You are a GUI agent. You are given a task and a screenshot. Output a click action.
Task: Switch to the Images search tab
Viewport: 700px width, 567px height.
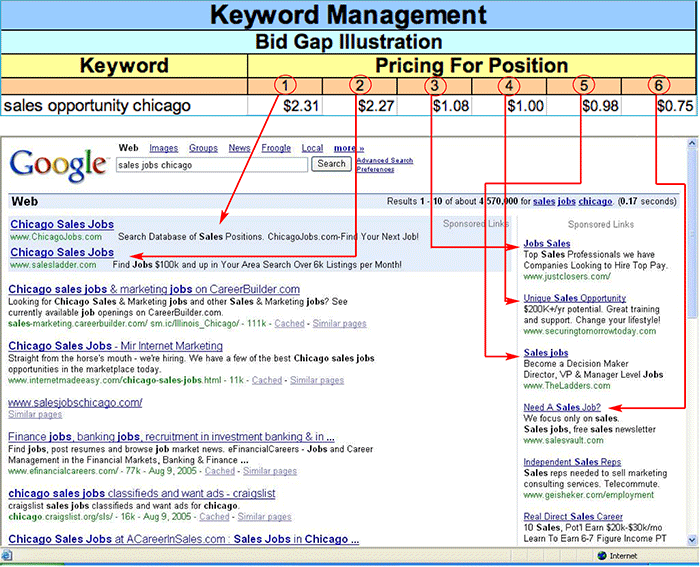coord(163,148)
